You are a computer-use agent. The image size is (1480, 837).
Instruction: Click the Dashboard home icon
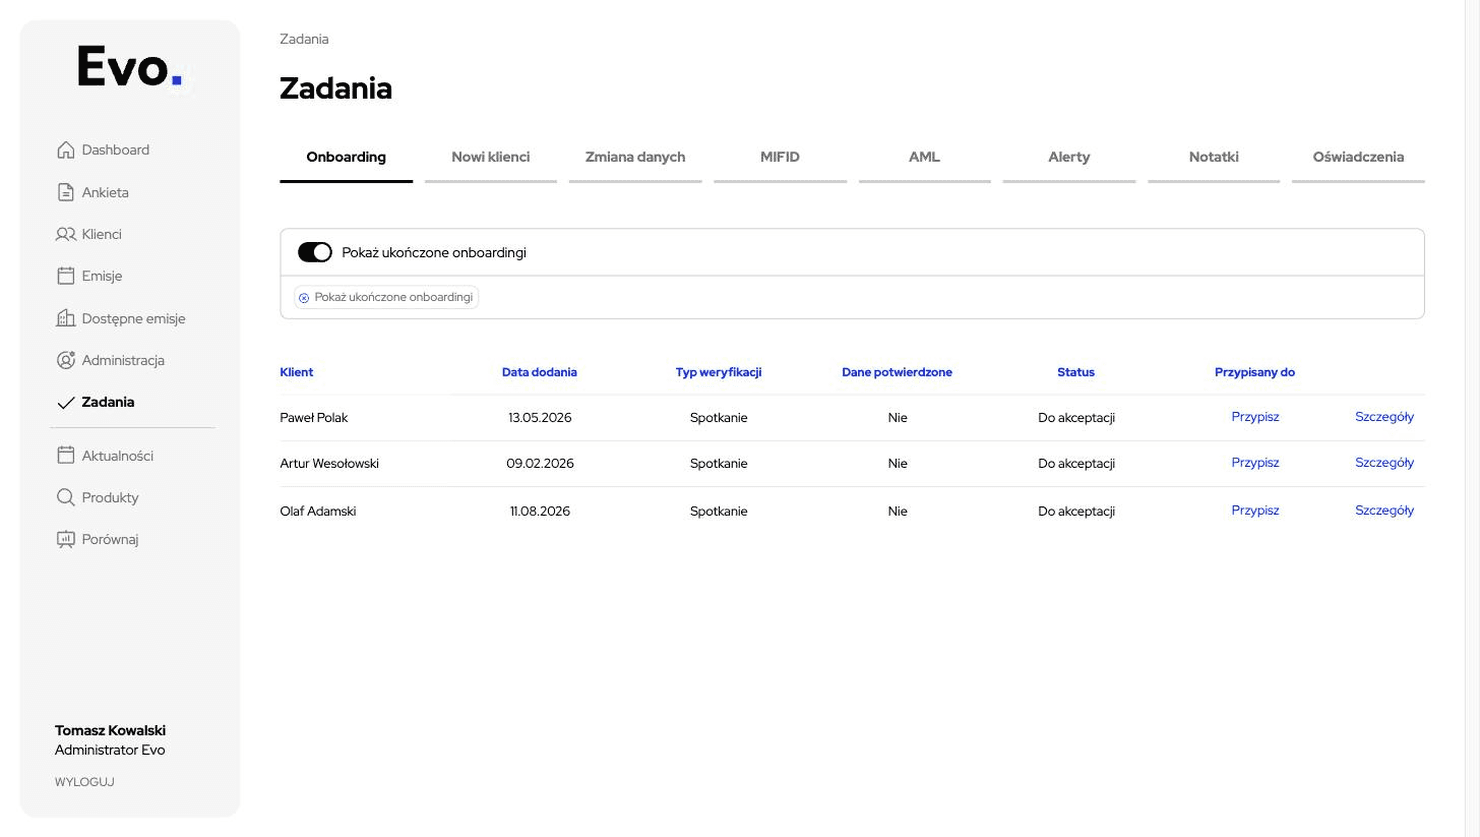point(66,150)
